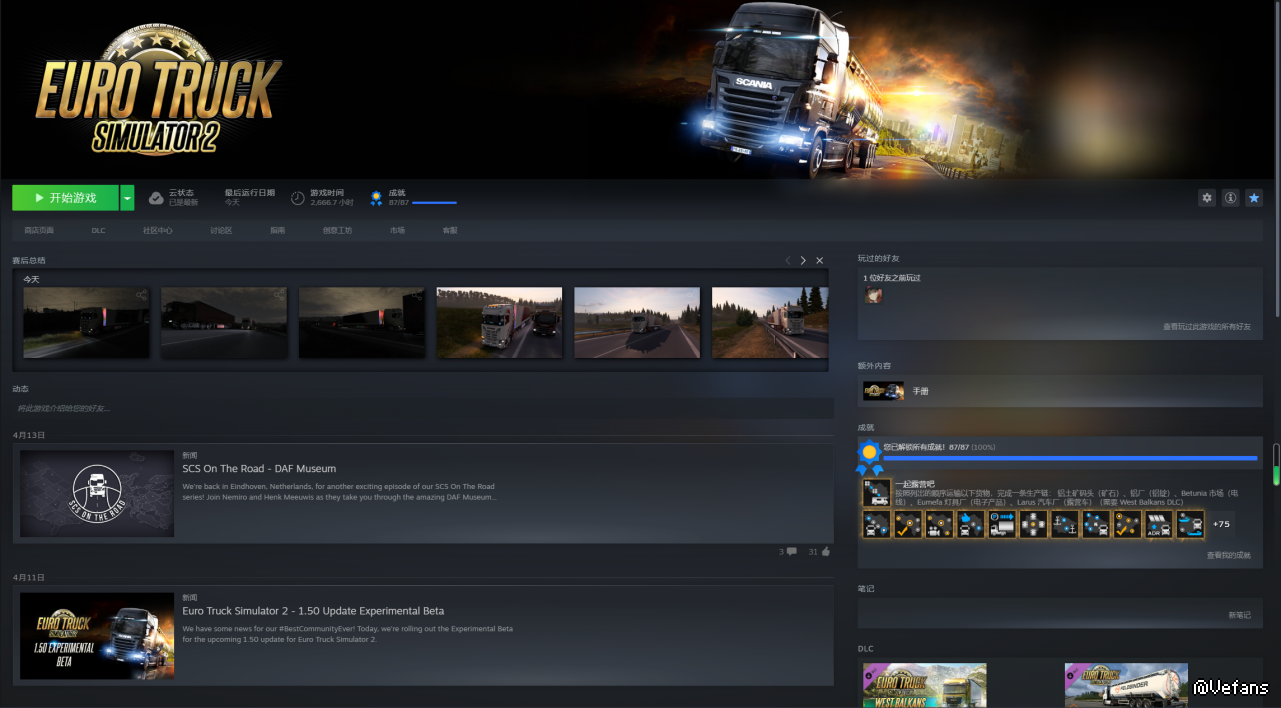This screenshot has height=708, width=1281.
Task: Click the 查看我的成就 link
Action: coord(1228,555)
